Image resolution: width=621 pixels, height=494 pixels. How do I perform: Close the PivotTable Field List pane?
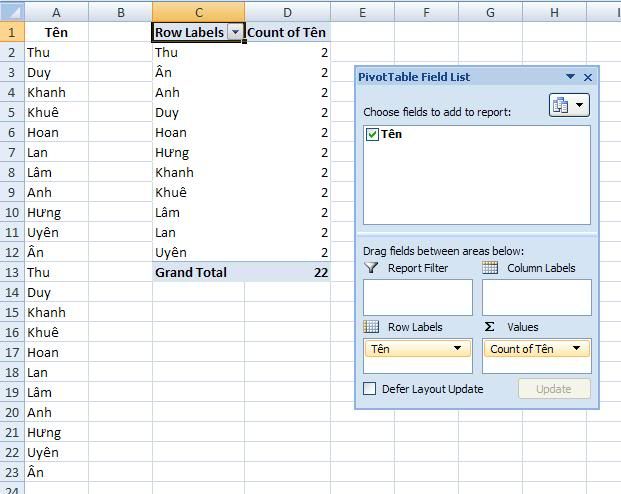tap(588, 77)
